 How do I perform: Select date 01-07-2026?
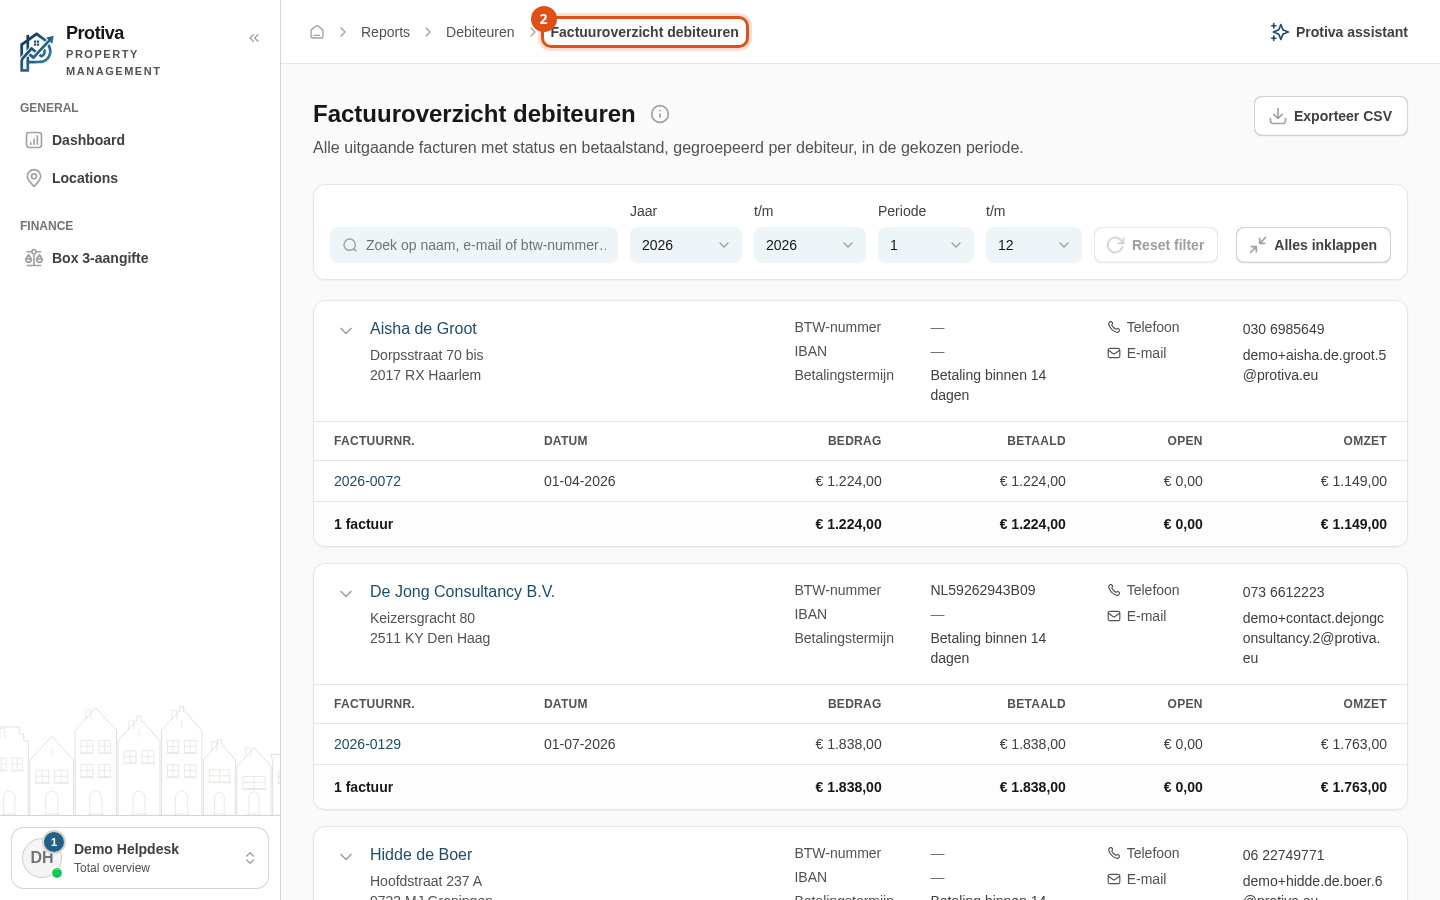pyautogui.click(x=580, y=744)
